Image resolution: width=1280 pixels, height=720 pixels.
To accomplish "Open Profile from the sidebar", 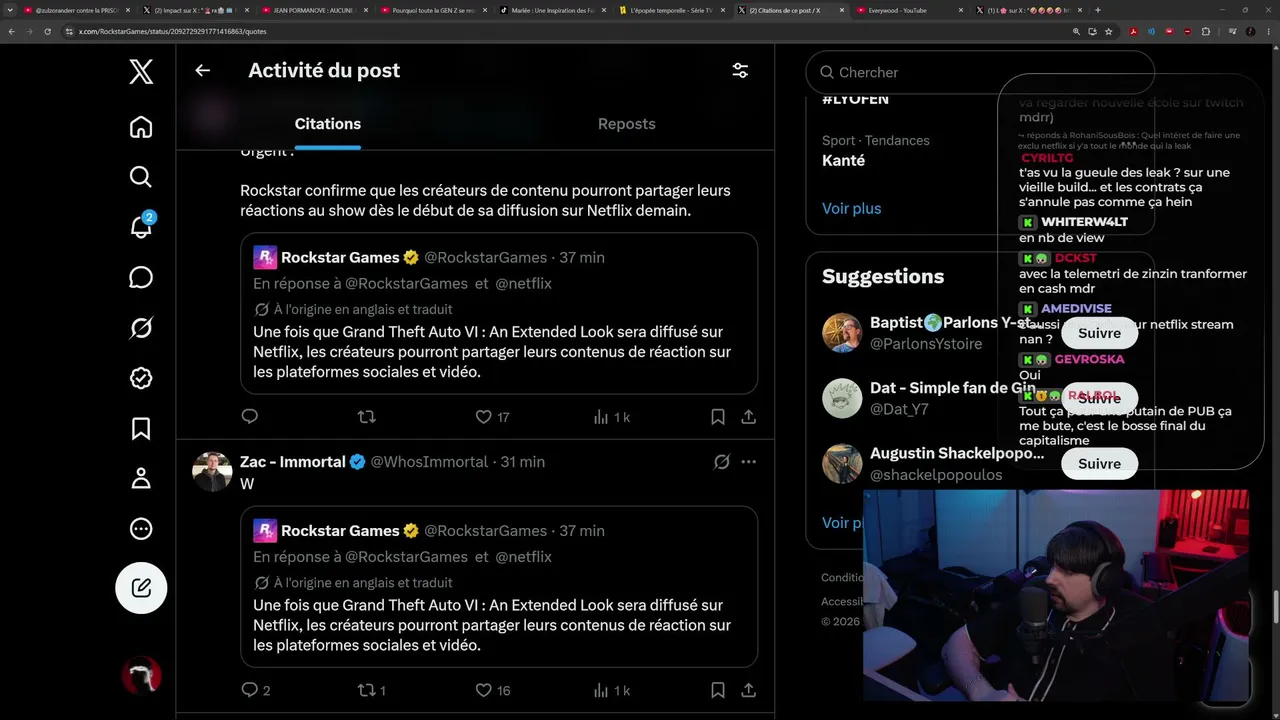I will click(x=141, y=478).
